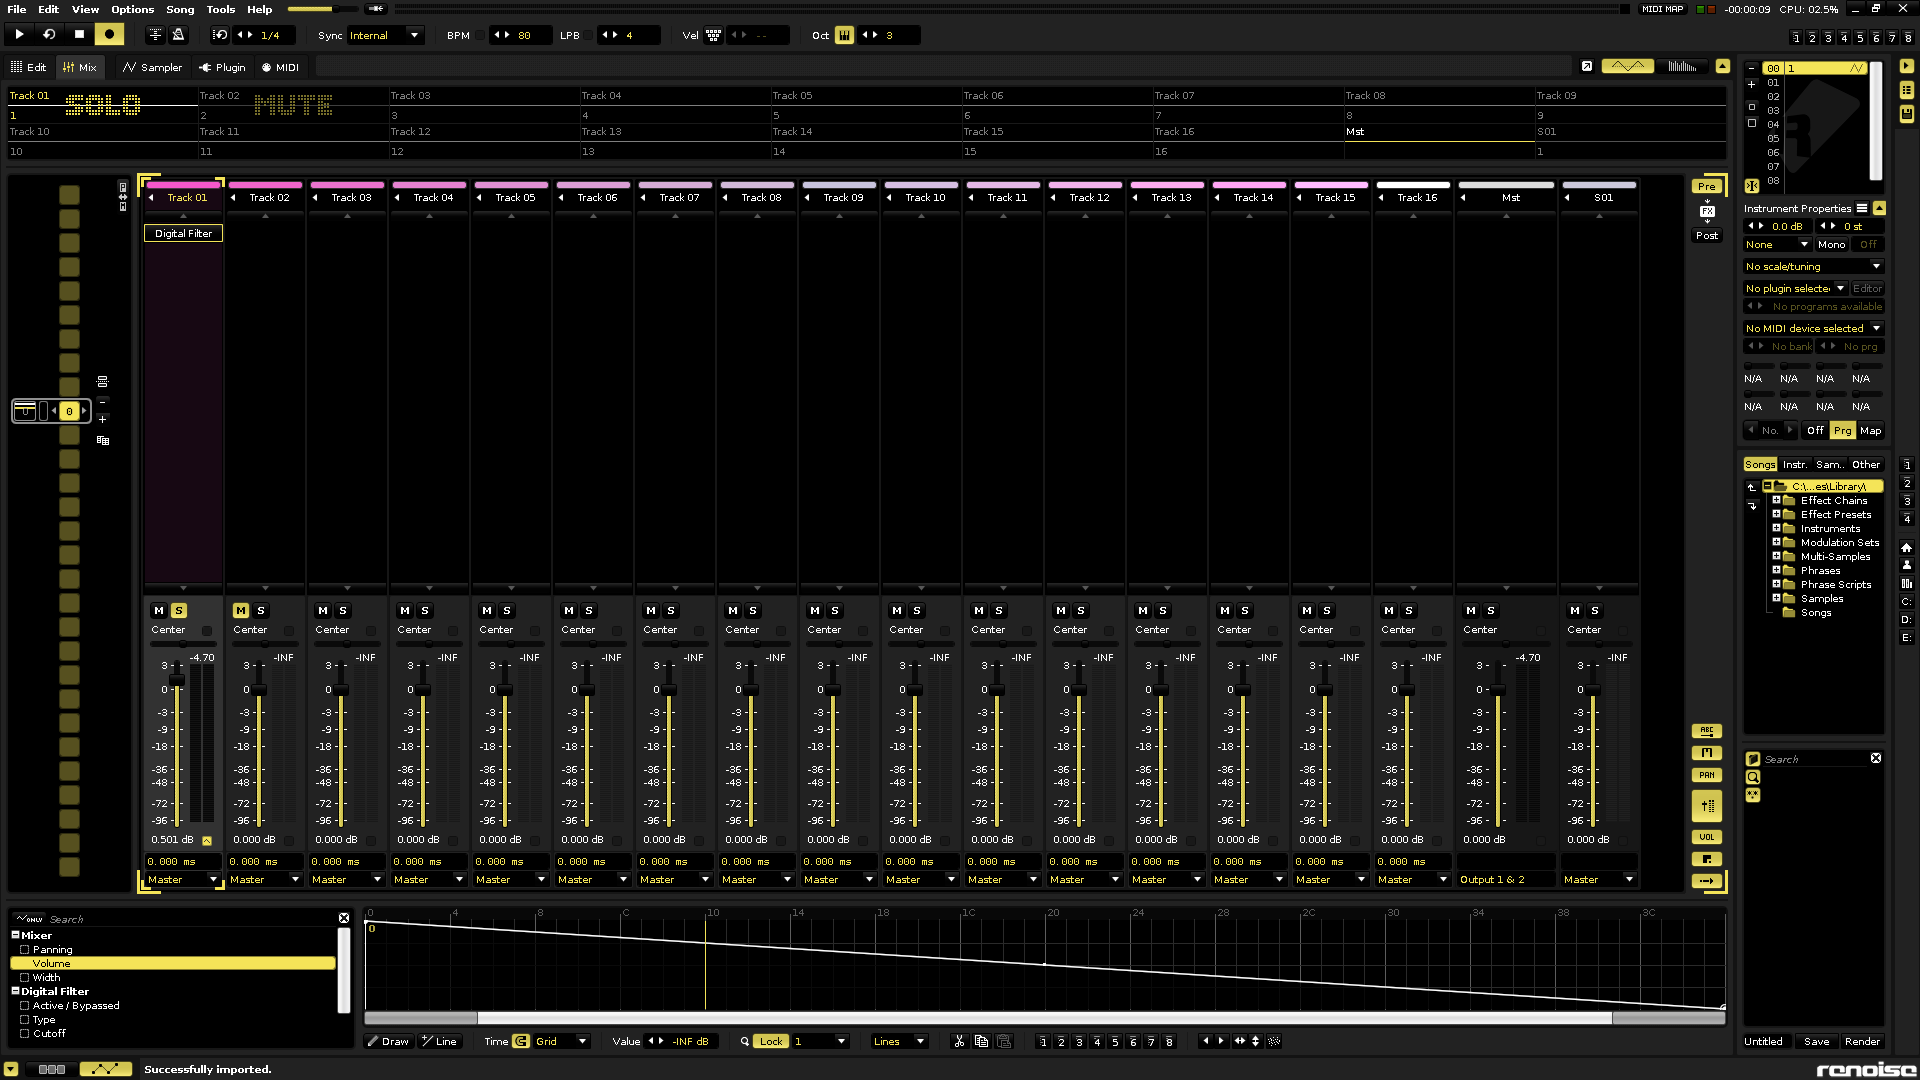1920x1080 pixels.
Task: Toggle the keyboard octave icon next to Oct
Action: (x=844, y=35)
